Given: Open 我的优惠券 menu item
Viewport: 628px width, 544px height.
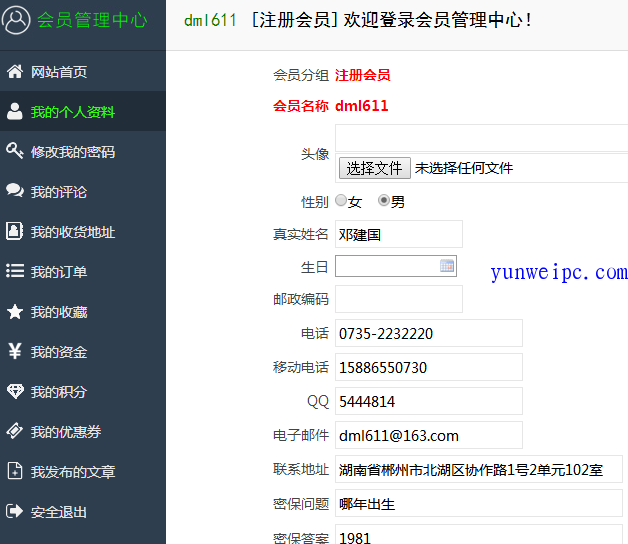Looking at the screenshot, I should coord(66,432).
